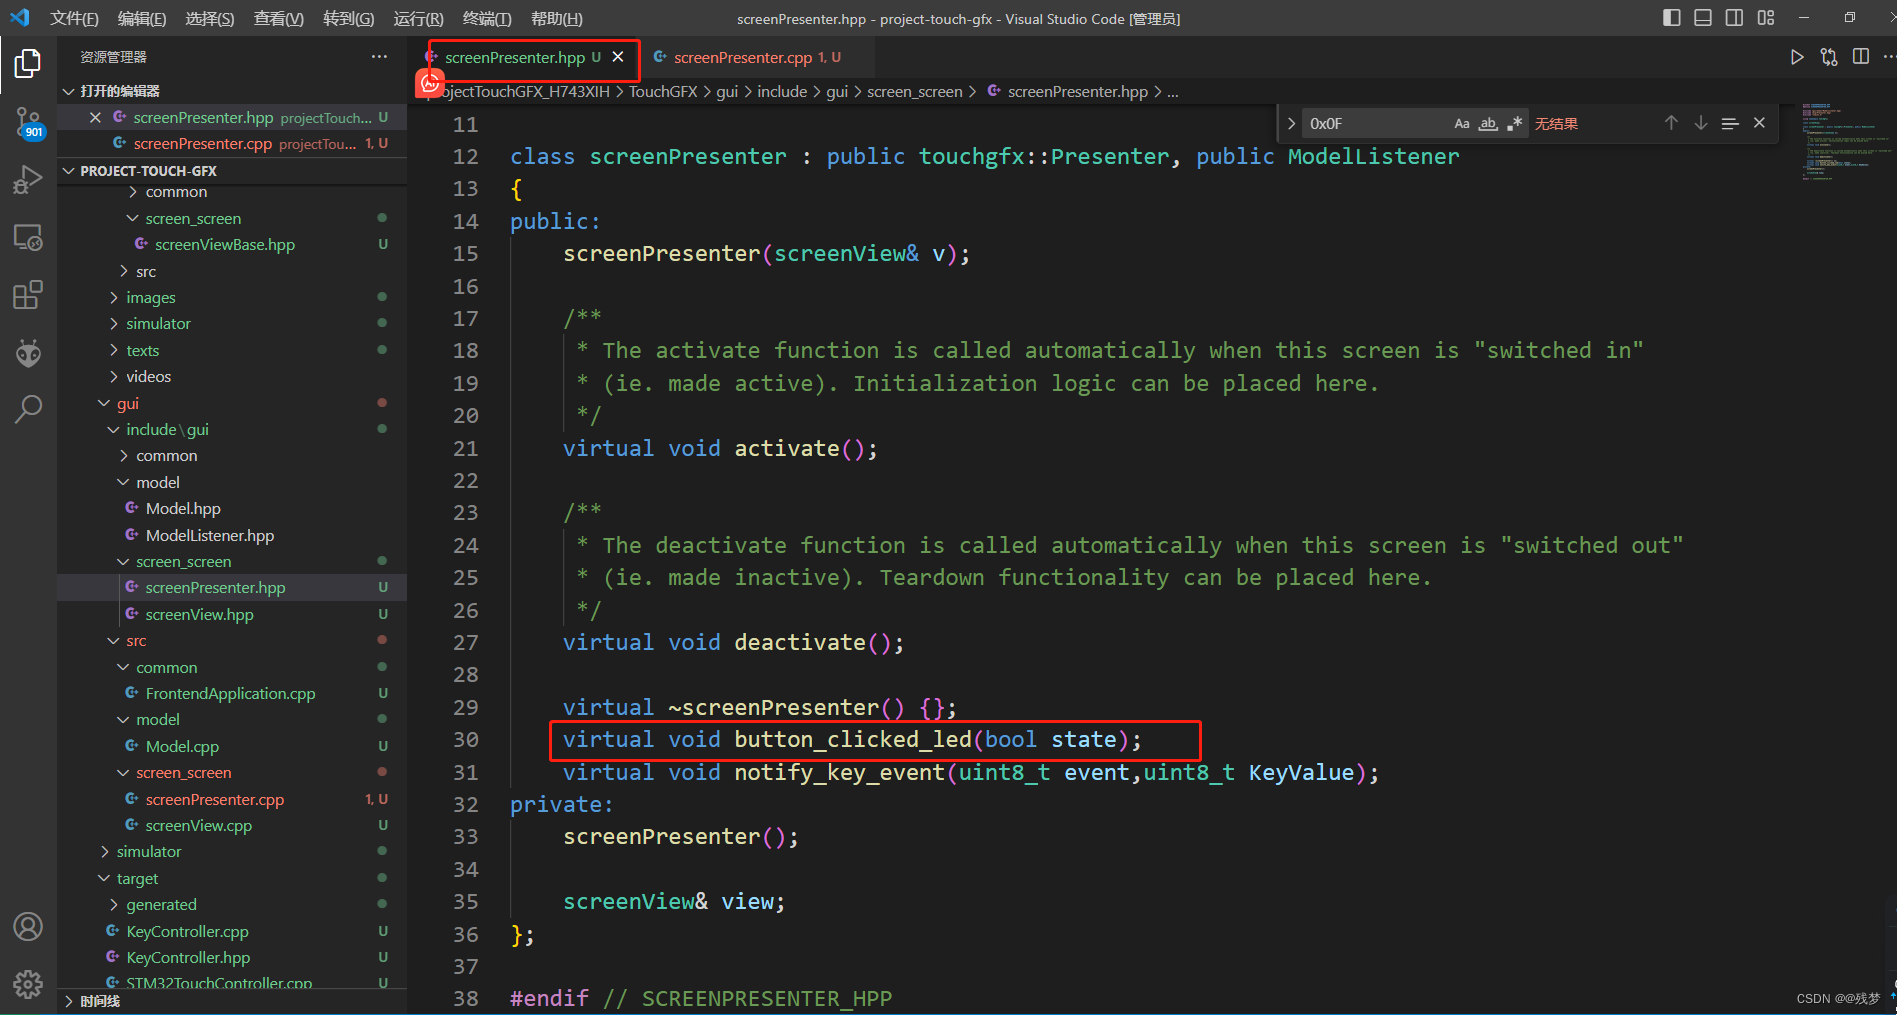Open Source Control view with 901 badge
The width and height of the screenshot is (1897, 1015).
28,123
